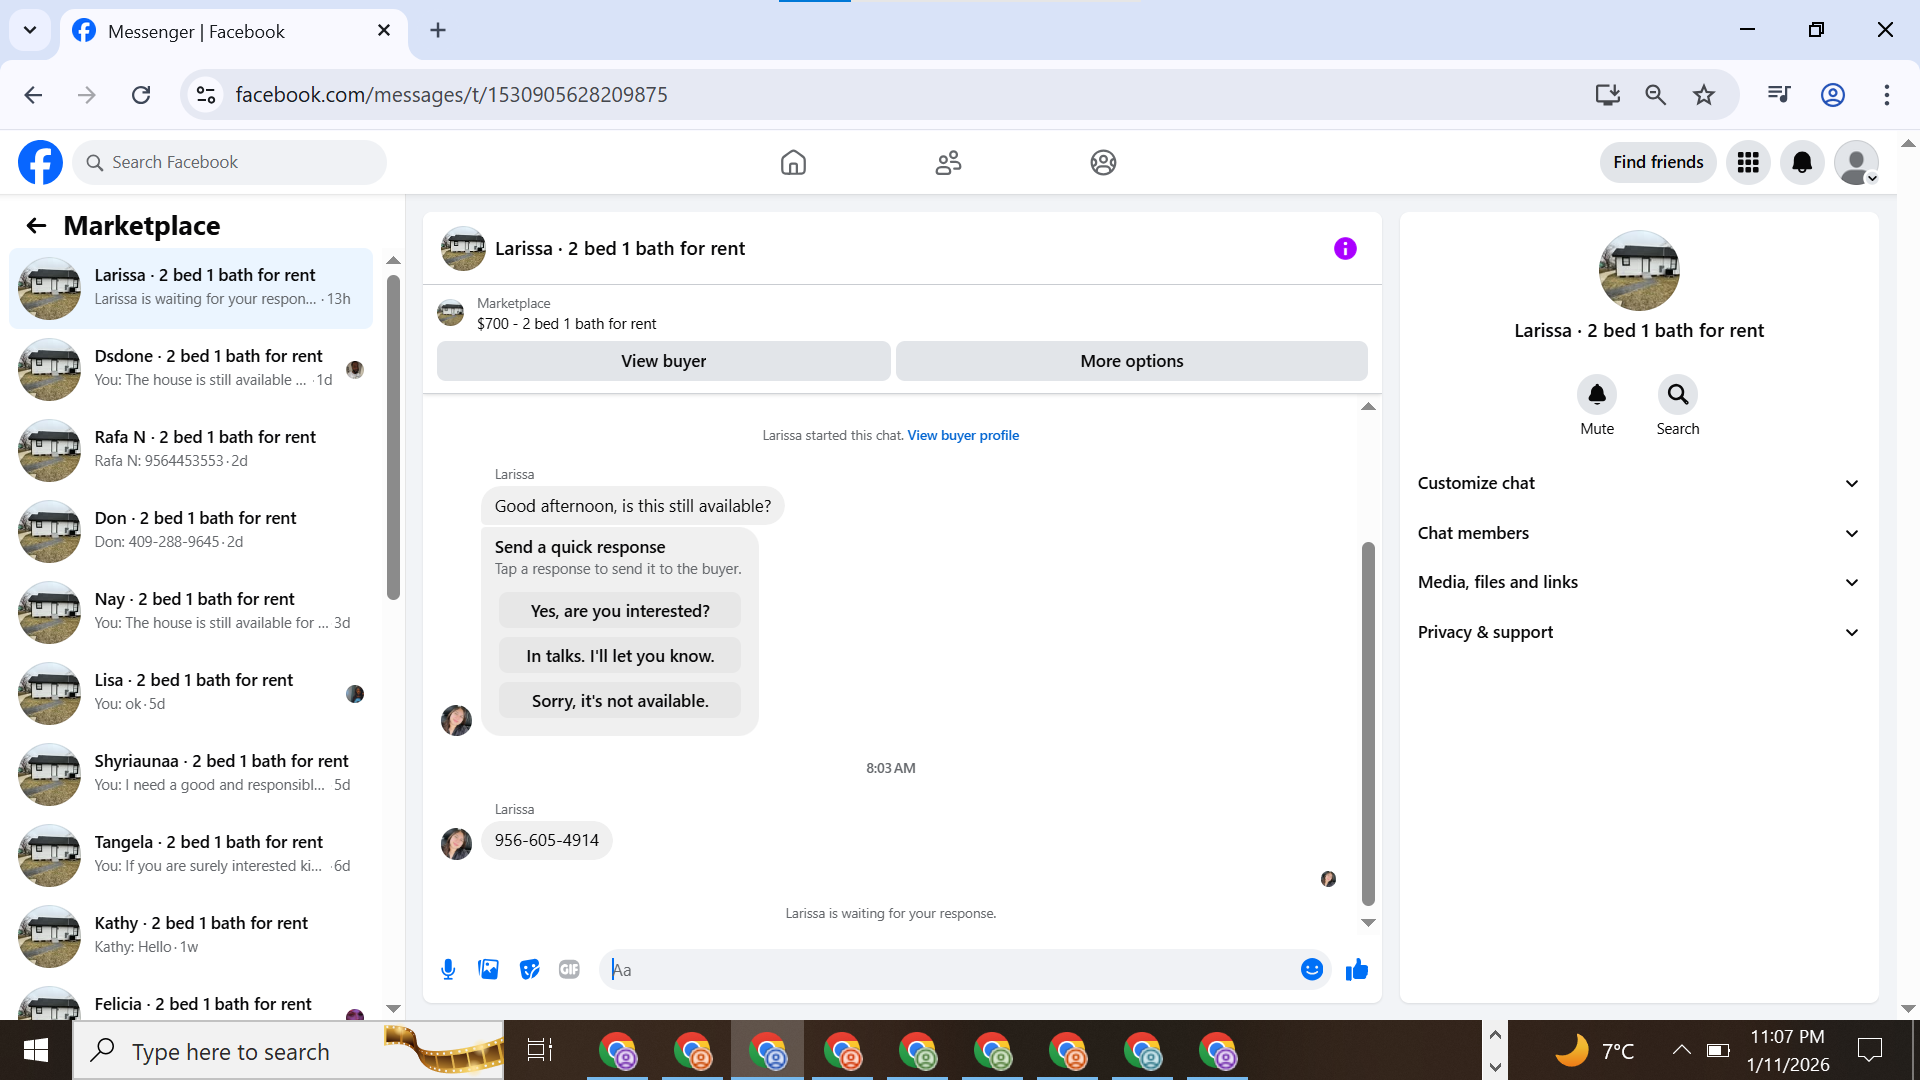Open Shyriaunaa conversation in the chat list

(x=191, y=774)
